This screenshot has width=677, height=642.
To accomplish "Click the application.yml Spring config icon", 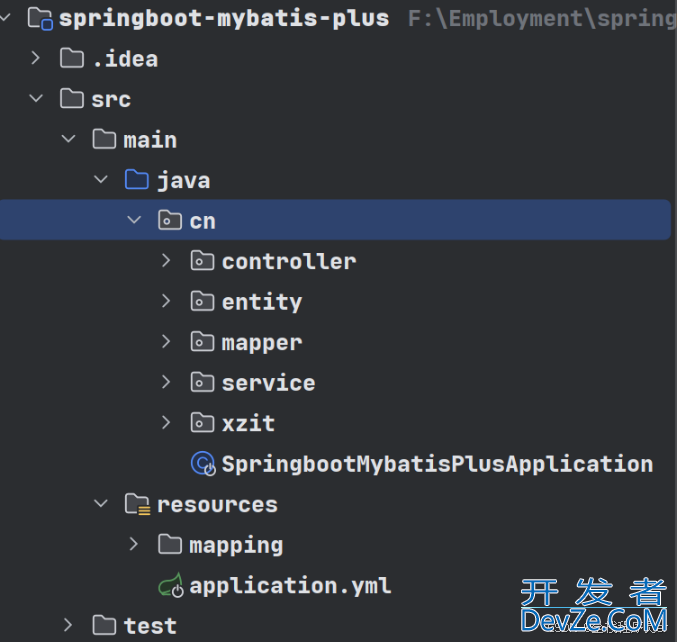I will 170,586.
